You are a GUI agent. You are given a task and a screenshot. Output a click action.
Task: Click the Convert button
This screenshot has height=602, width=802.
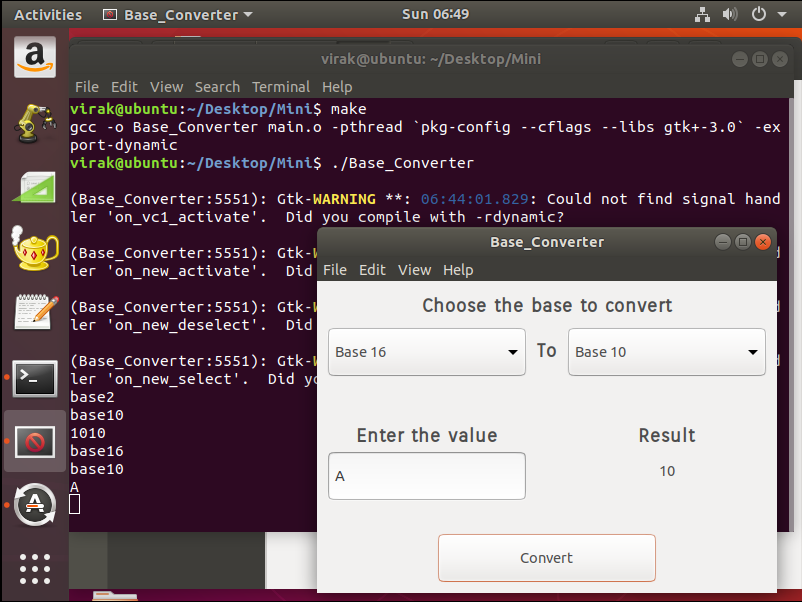[546, 558]
